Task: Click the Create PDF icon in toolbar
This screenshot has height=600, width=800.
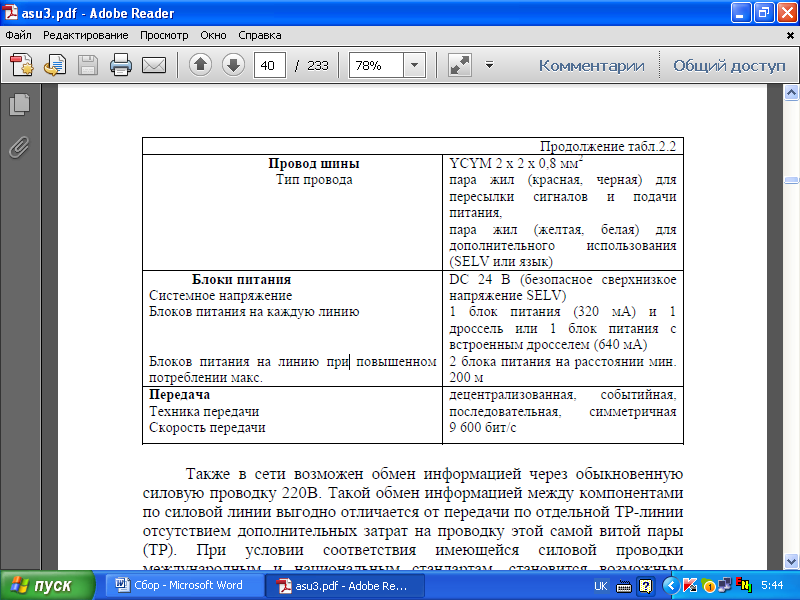Action: tap(22, 65)
